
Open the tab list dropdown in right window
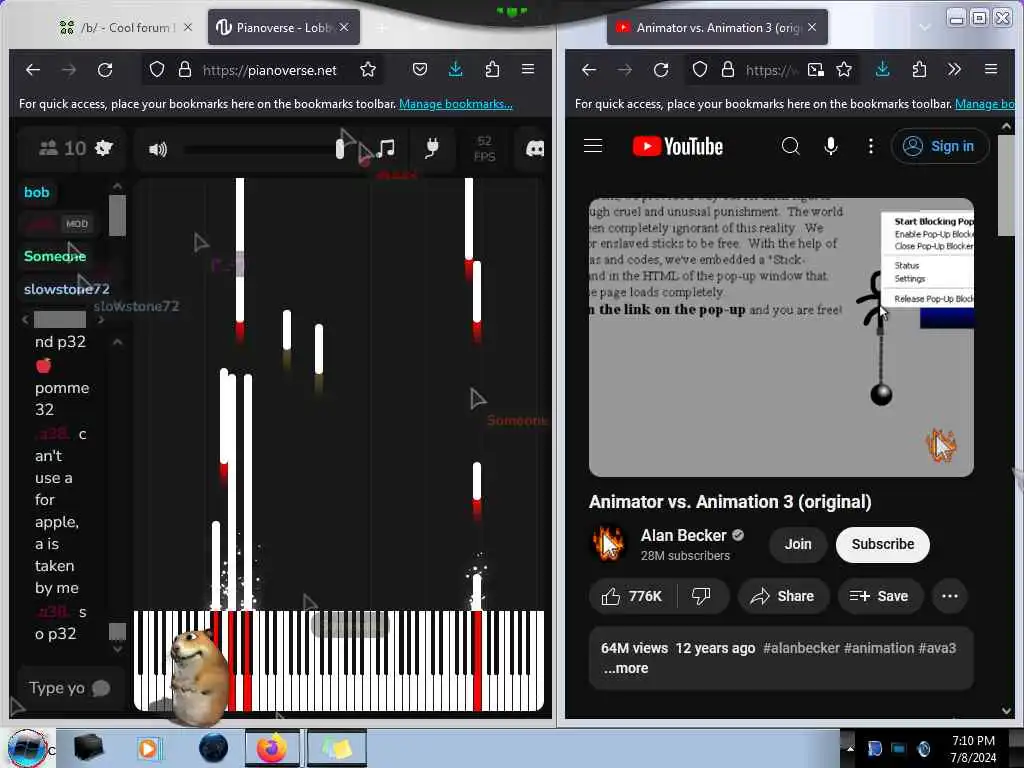[x=925, y=27]
